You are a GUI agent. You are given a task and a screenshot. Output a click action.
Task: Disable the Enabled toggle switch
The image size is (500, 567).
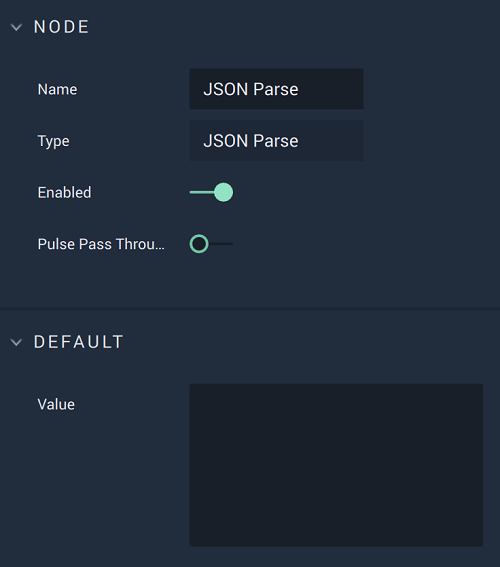211,192
